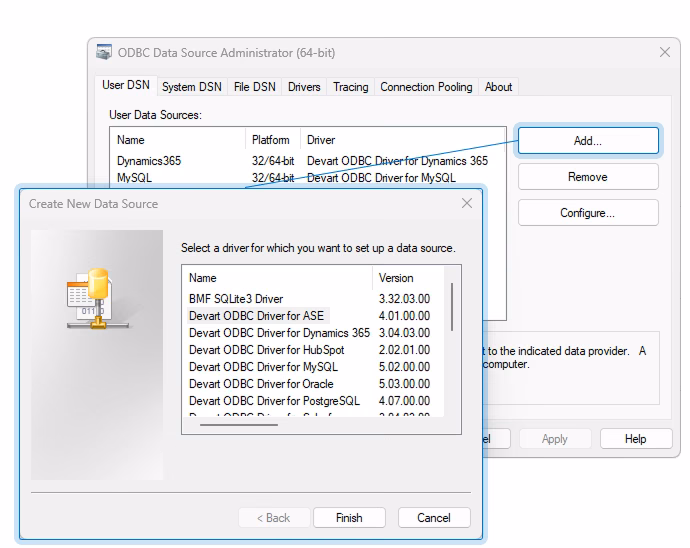The width and height of the screenshot is (690, 548).
Task: Click the Add... button
Action: point(588,141)
